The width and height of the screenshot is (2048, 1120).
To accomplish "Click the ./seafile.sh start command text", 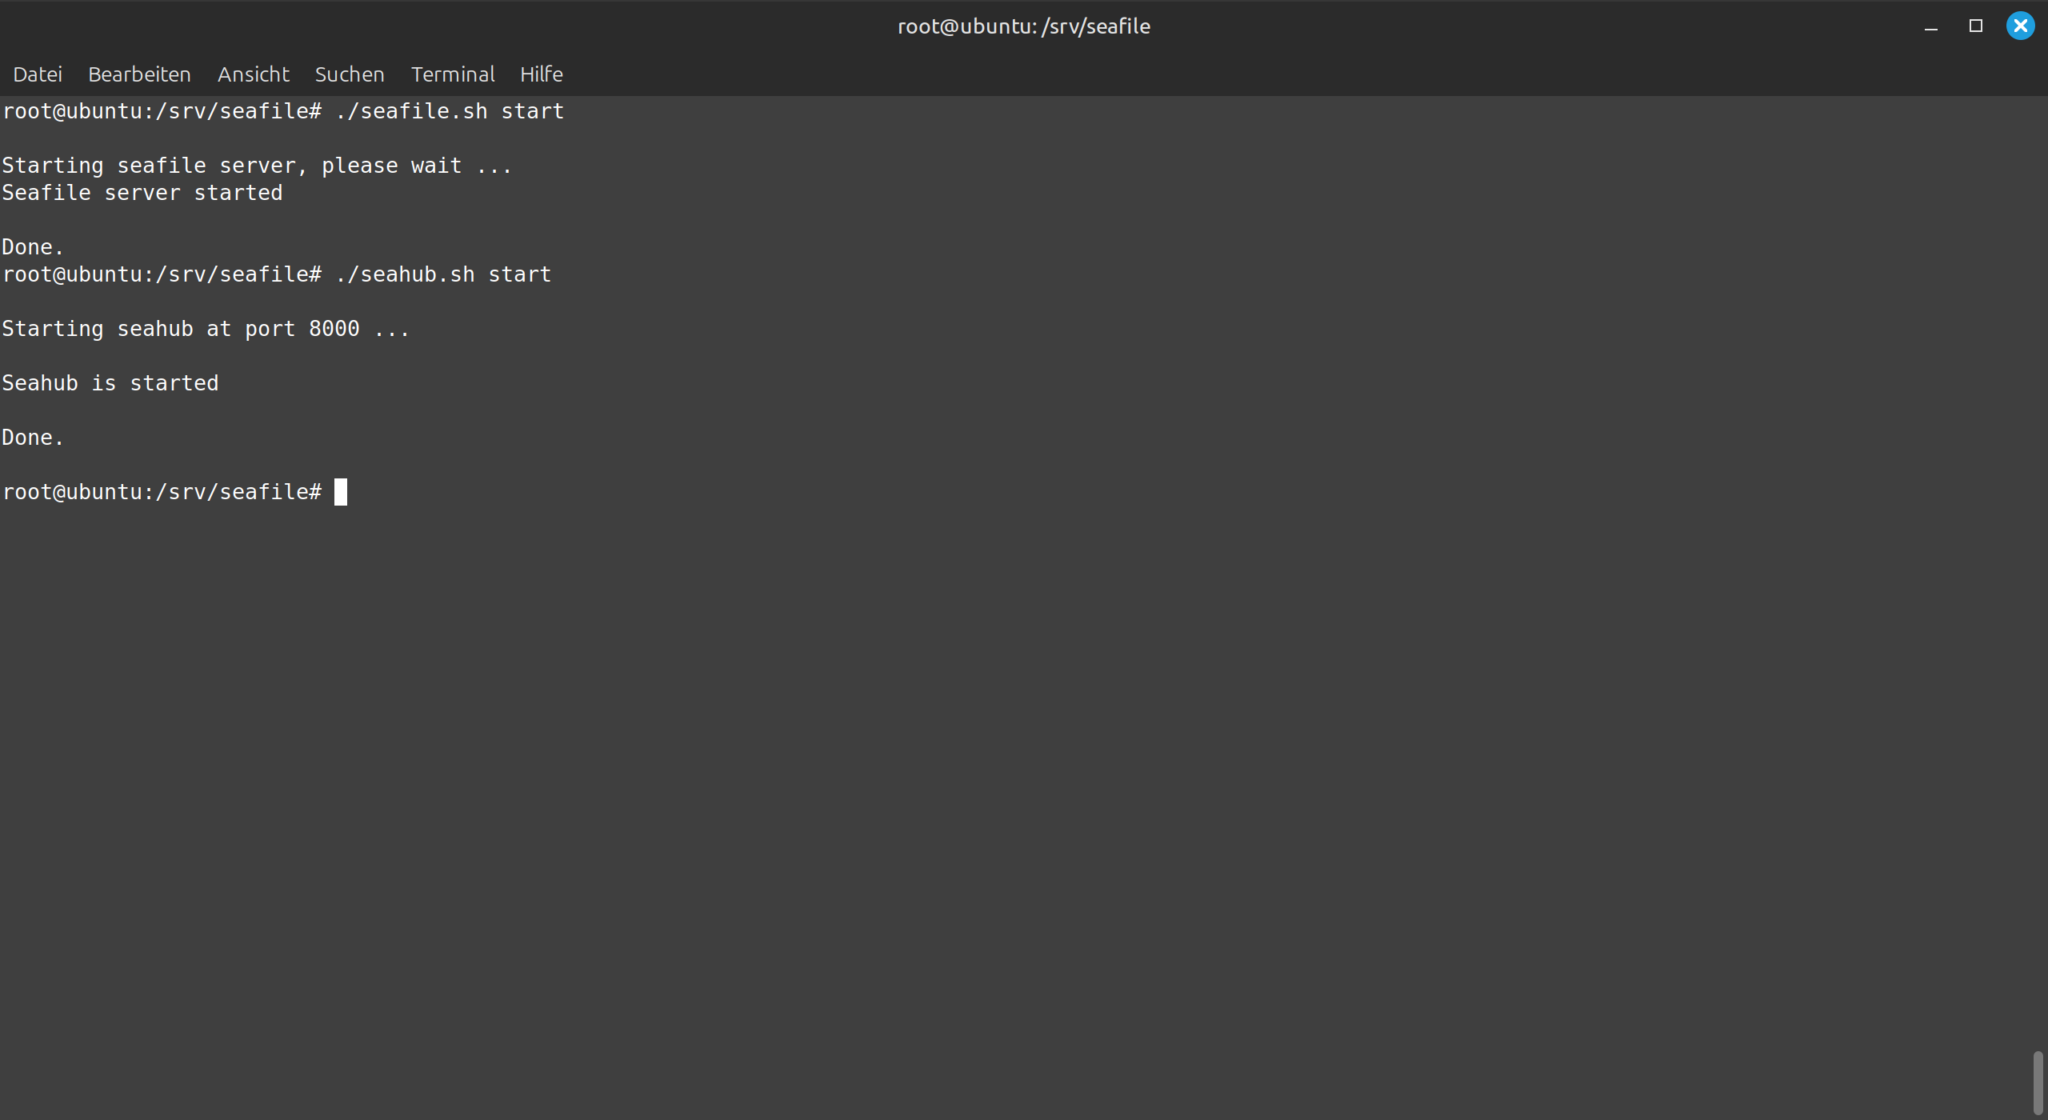I will [x=449, y=111].
